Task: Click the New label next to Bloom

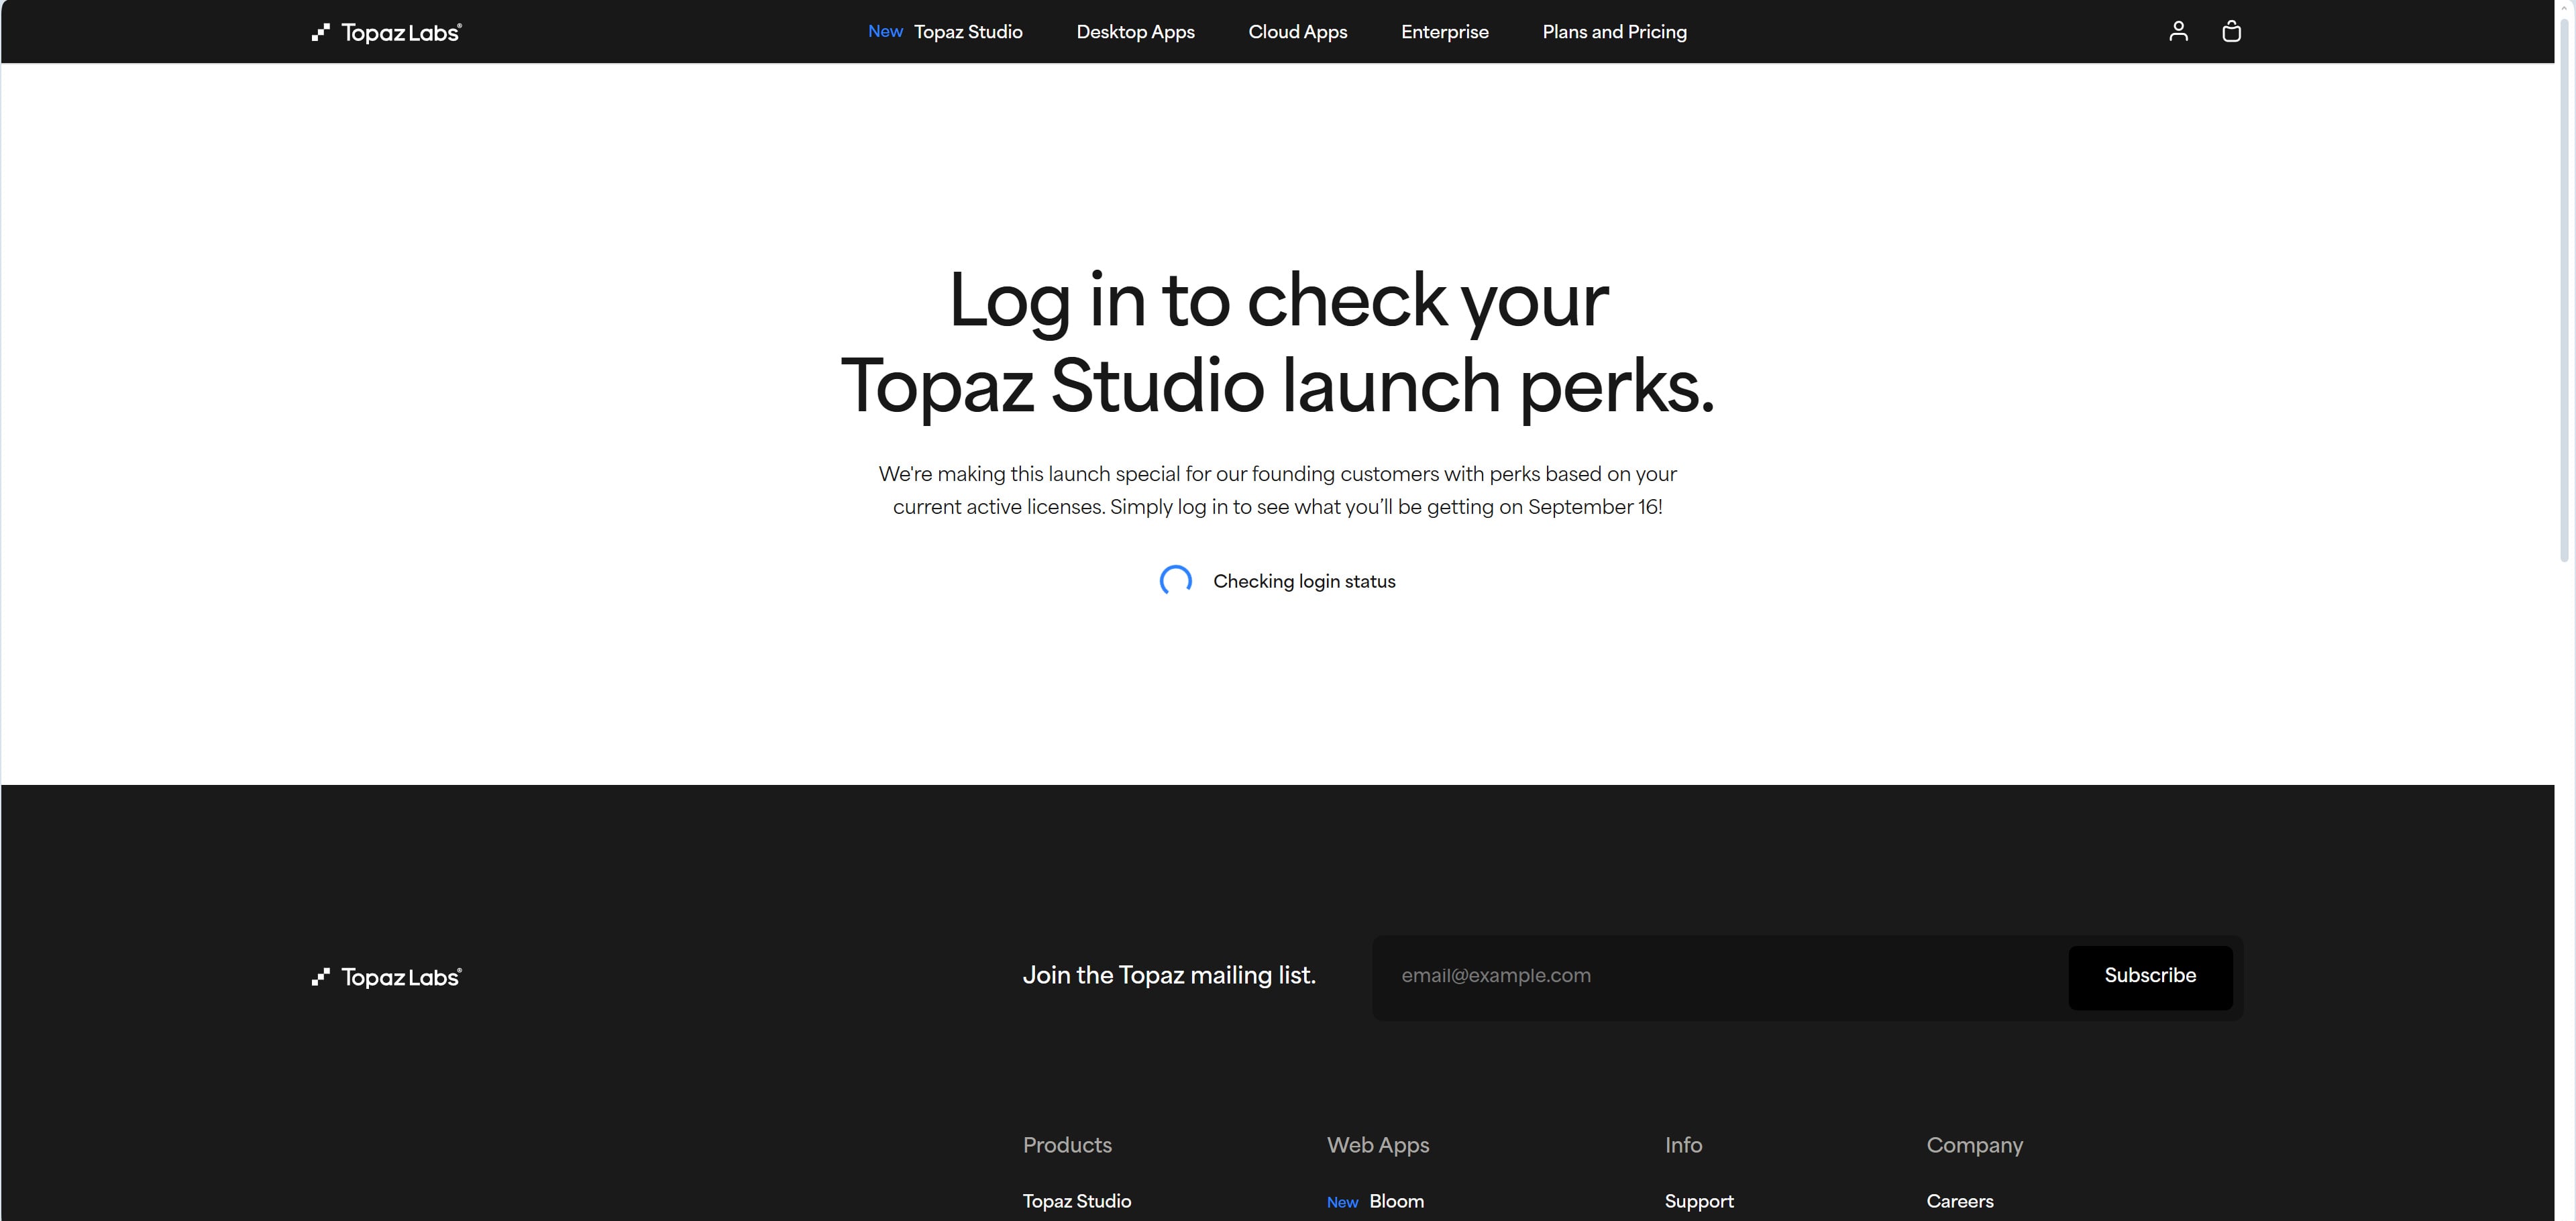Action: click(x=1342, y=1203)
